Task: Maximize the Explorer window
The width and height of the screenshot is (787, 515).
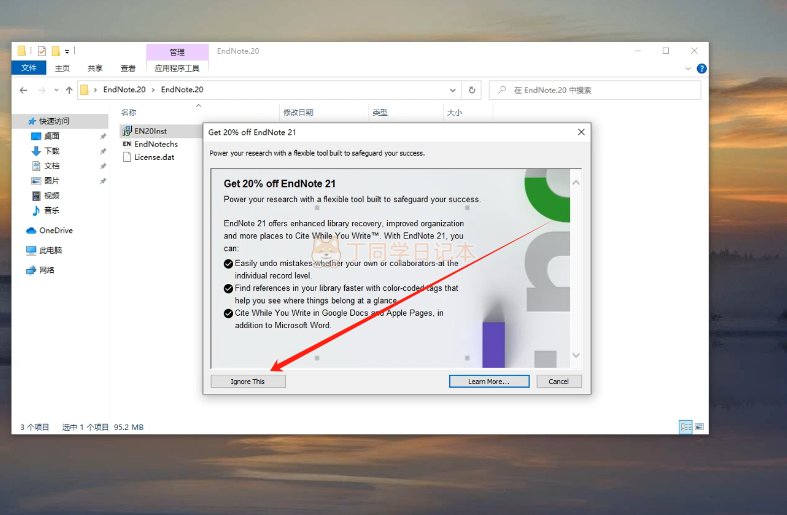Action: (x=666, y=51)
